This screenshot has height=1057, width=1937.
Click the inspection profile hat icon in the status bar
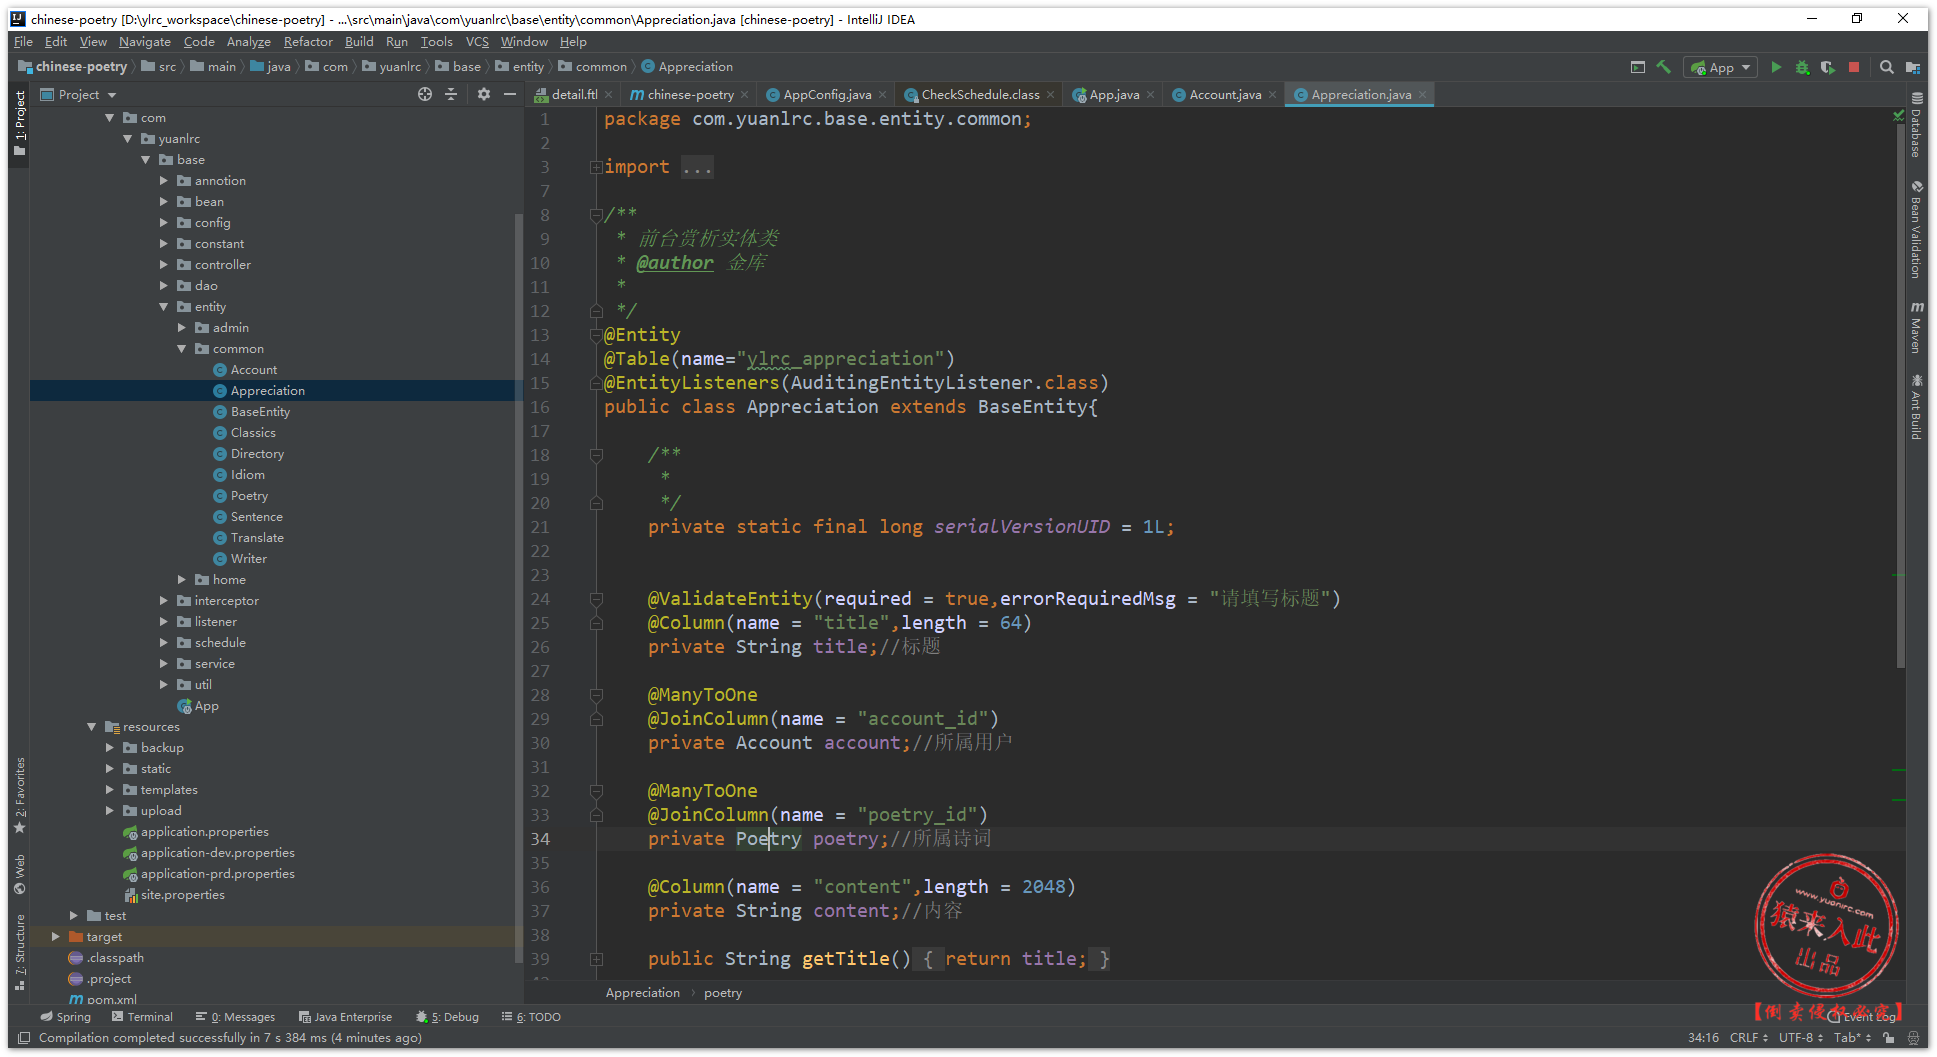[1913, 1038]
